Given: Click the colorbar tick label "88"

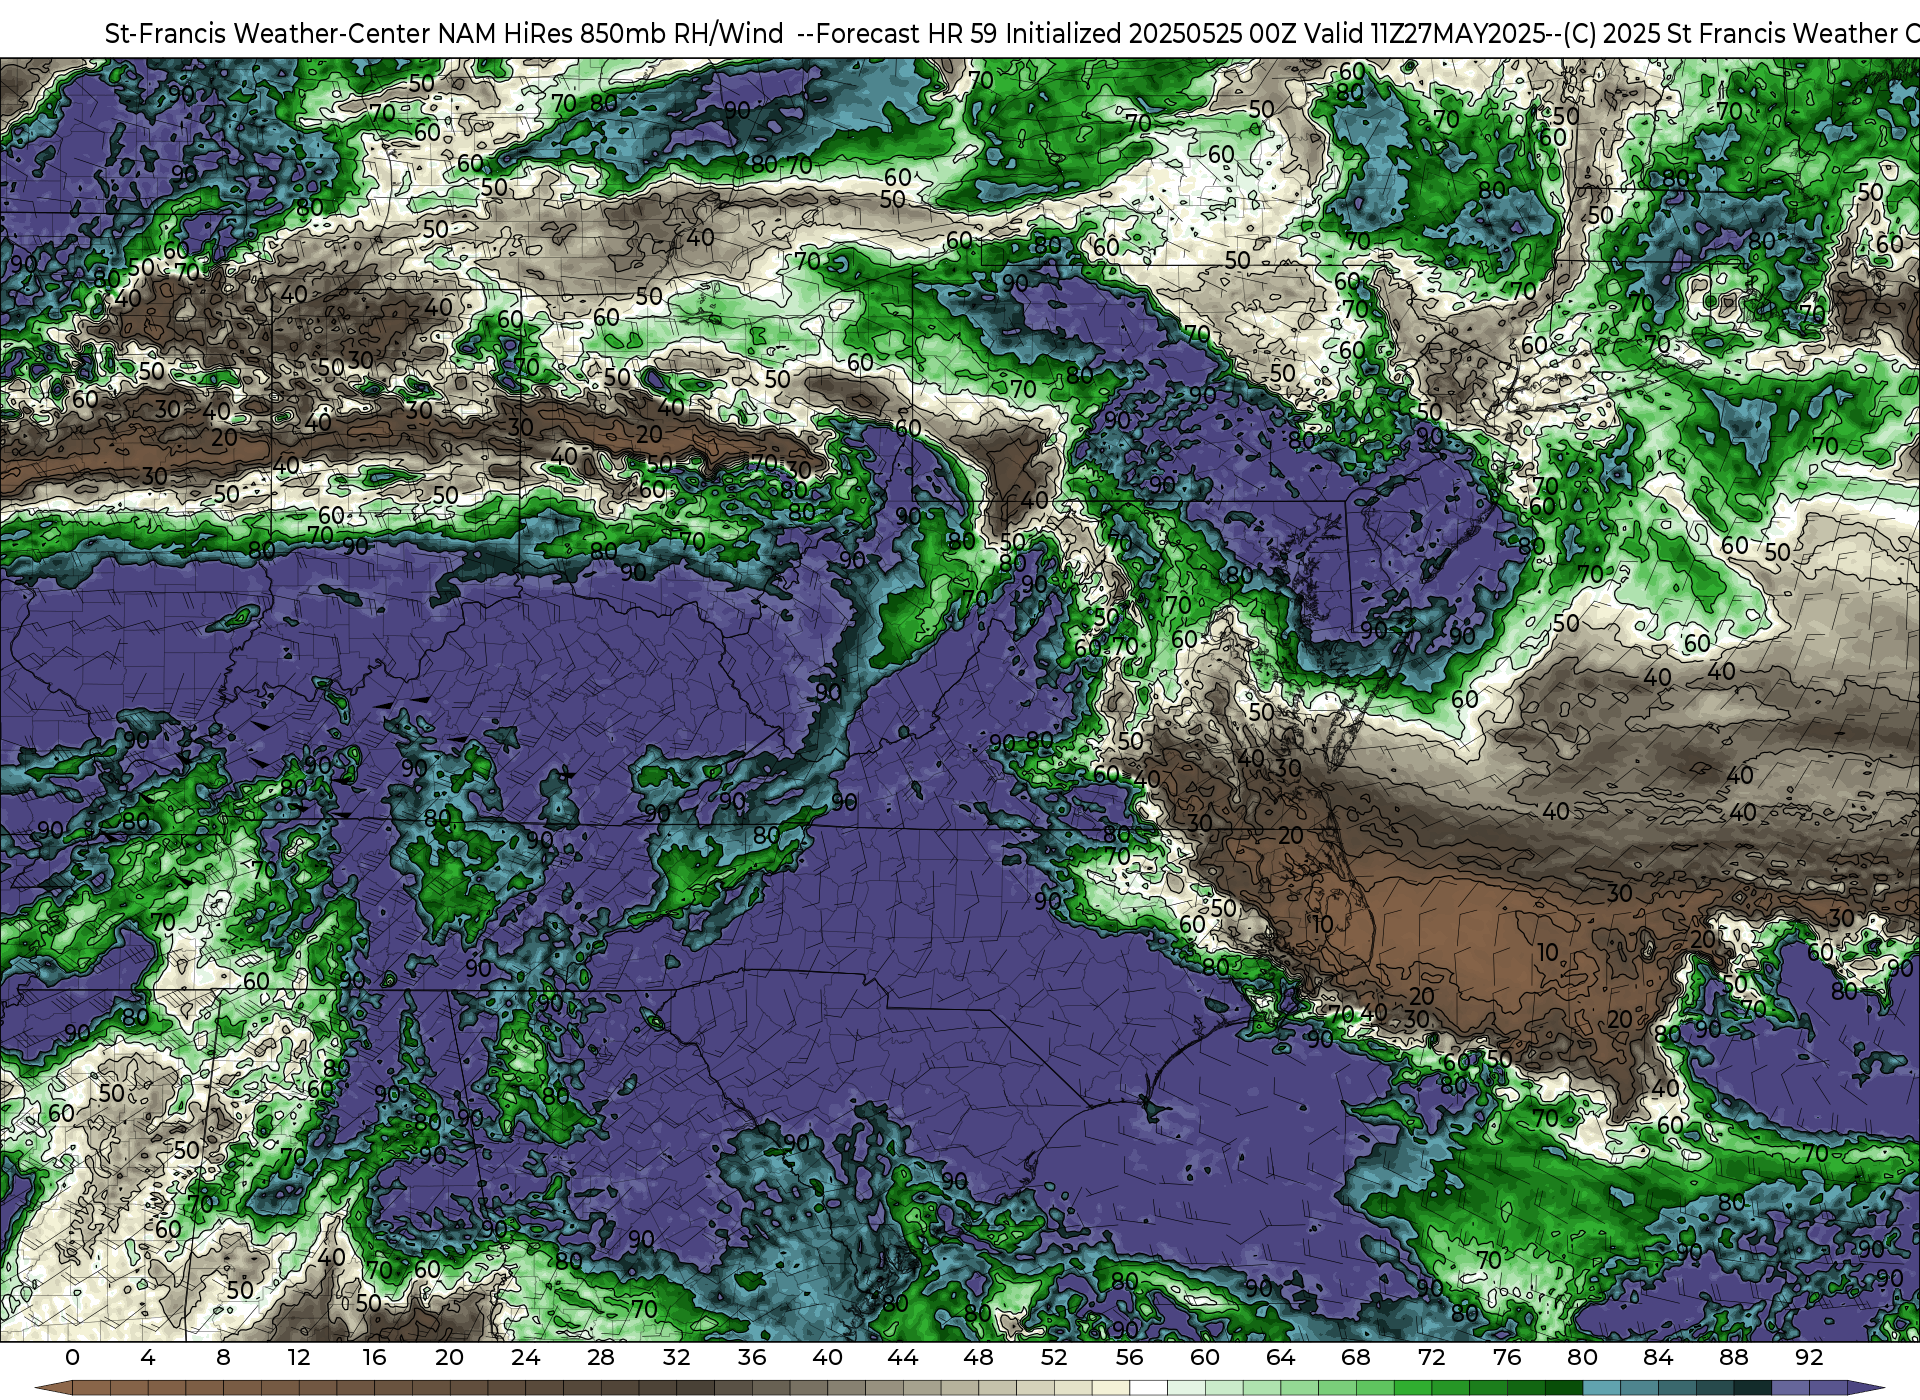Looking at the screenshot, I should (x=1734, y=1357).
